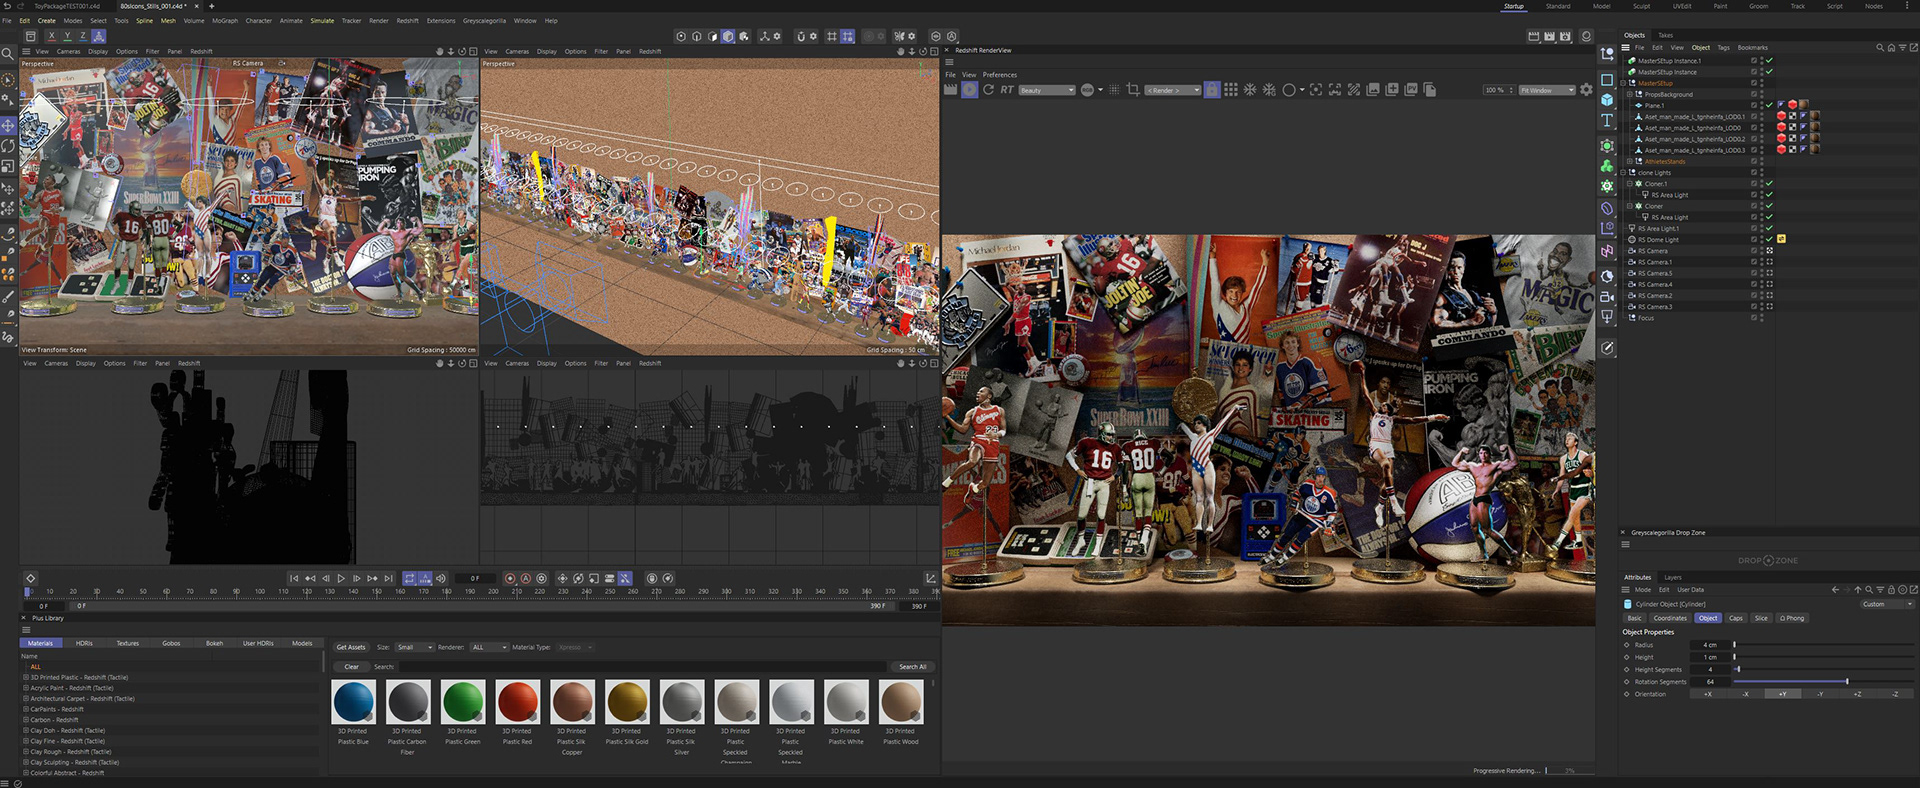Click the Clear button in Plus Library
Image resolution: width=1920 pixels, height=788 pixels.
[351, 666]
